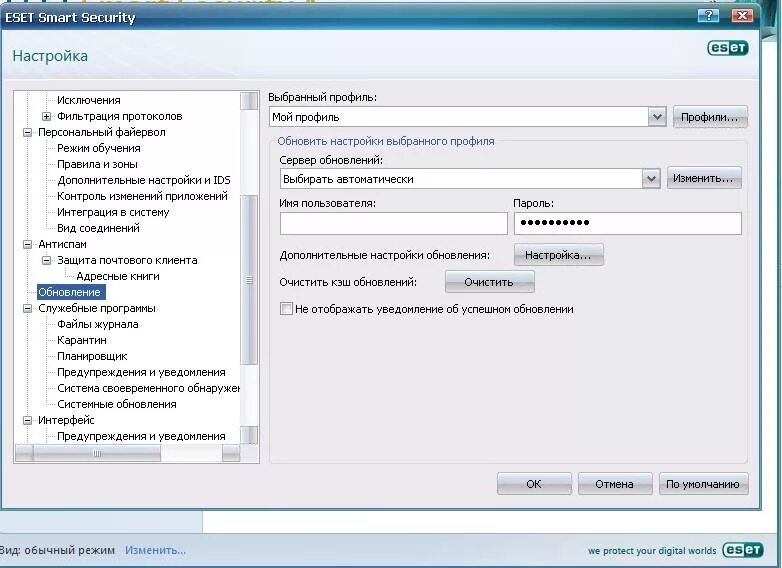Select Персональный файервол in the tree
This screenshot has height=568, width=782.
coord(102,132)
